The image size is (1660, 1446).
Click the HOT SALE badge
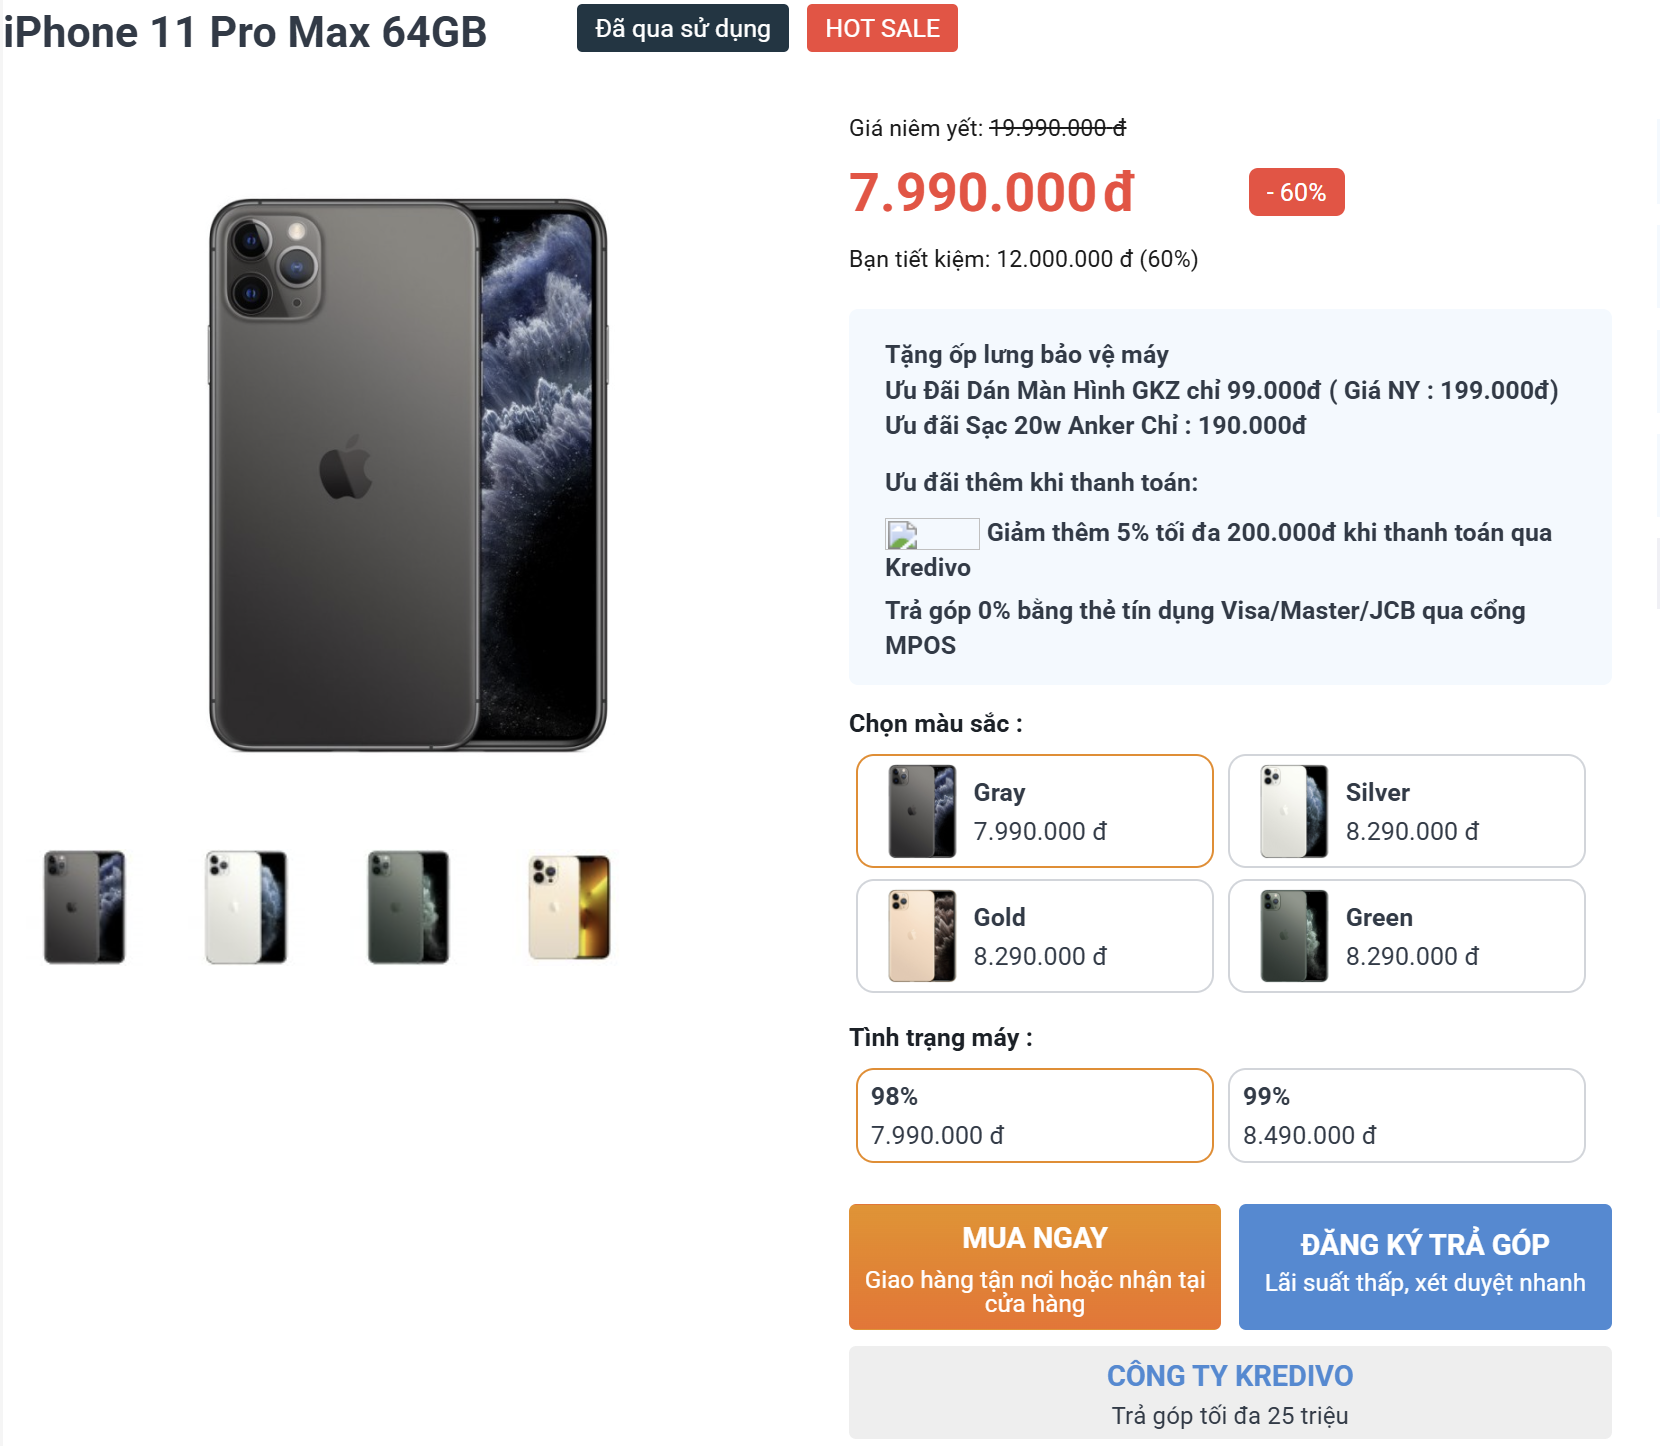click(882, 28)
